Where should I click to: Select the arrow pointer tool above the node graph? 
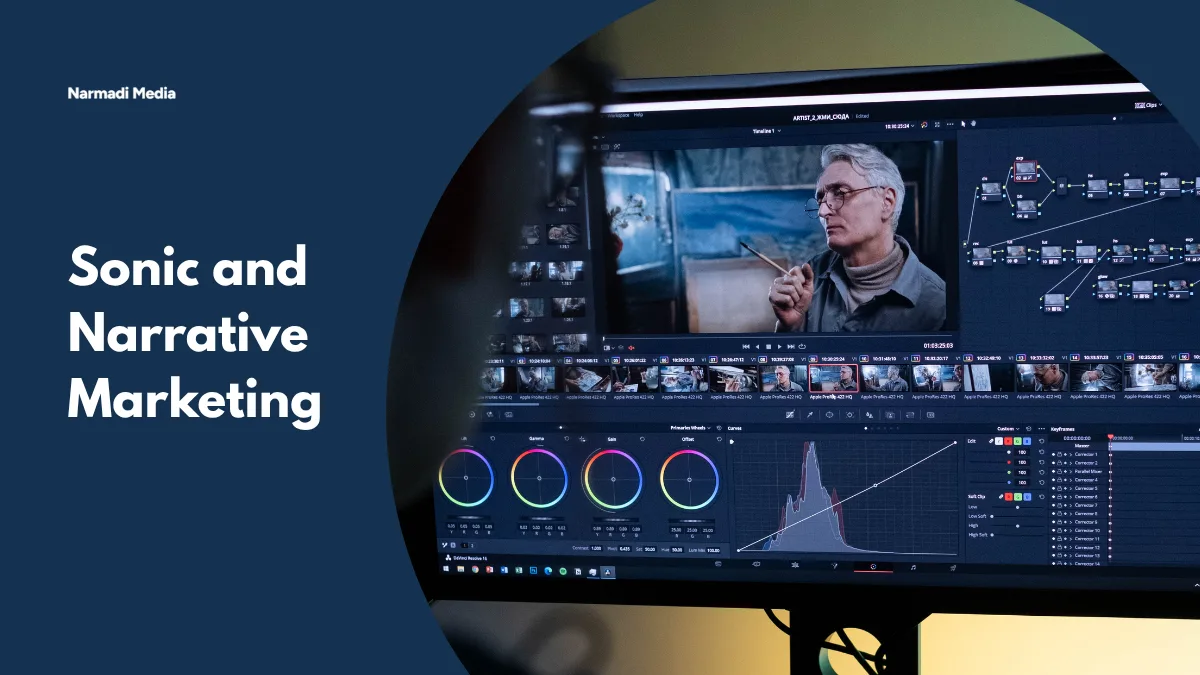963,123
